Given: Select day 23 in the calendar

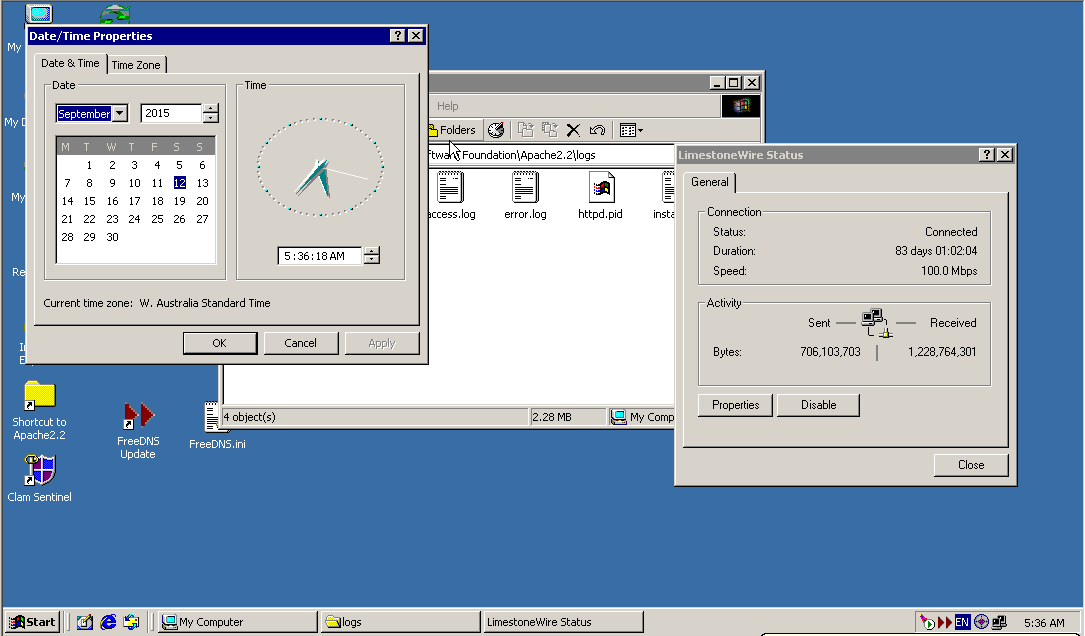Looking at the screenshot, I should pos(112,219).
